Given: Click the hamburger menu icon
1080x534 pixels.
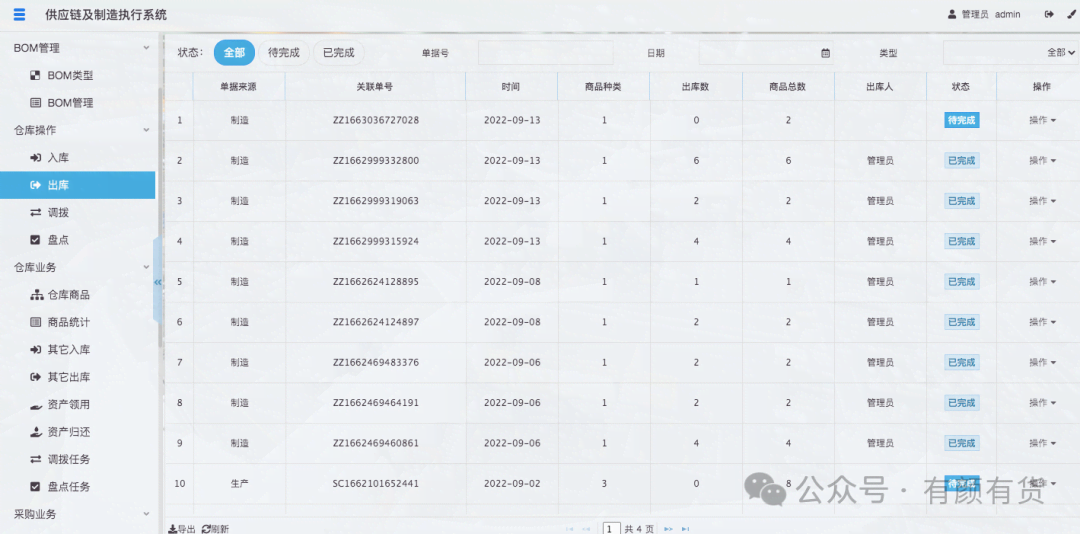Looking at the screenshot, I should [19, 15].
